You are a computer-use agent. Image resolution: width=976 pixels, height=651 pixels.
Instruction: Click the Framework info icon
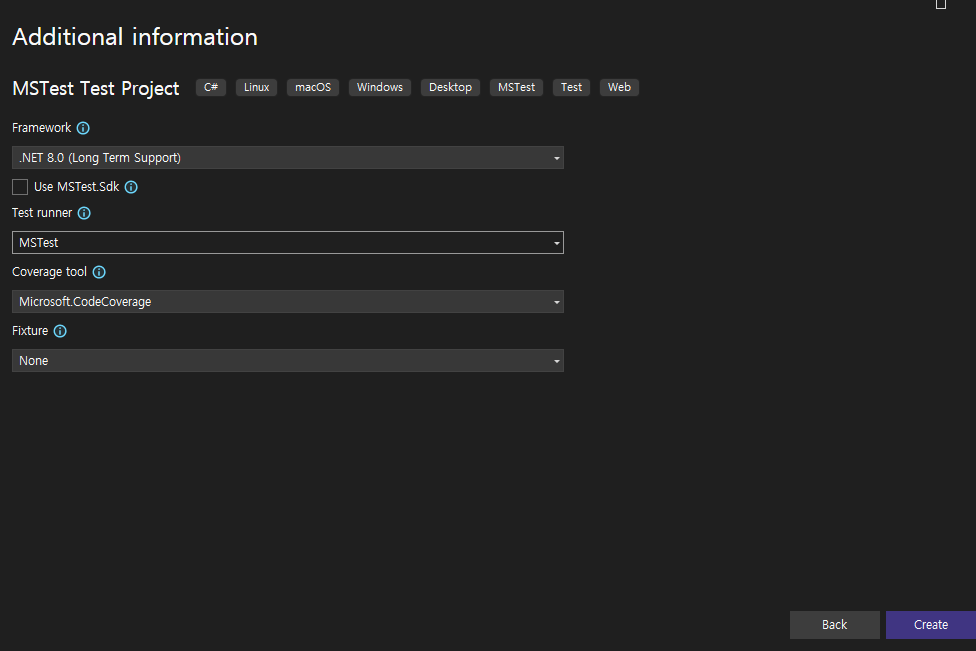[x=83, y=128]
